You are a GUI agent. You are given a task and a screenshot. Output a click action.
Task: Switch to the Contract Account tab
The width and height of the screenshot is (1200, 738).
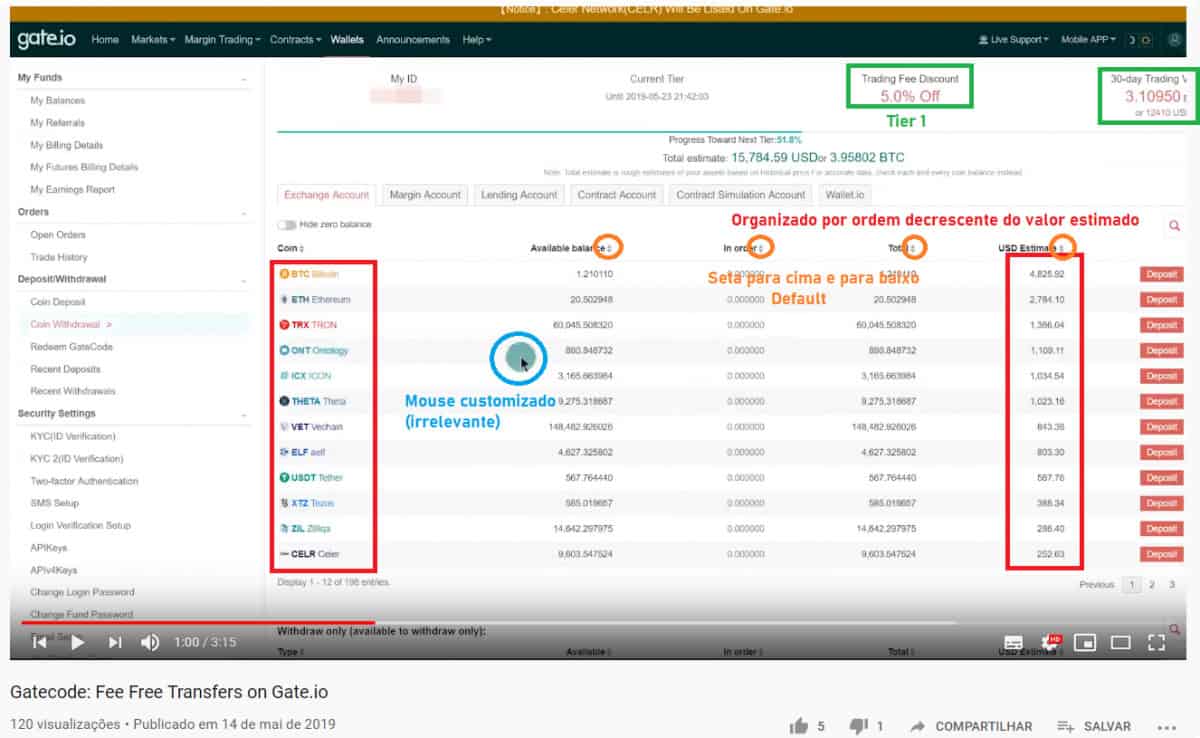(617, 195)
